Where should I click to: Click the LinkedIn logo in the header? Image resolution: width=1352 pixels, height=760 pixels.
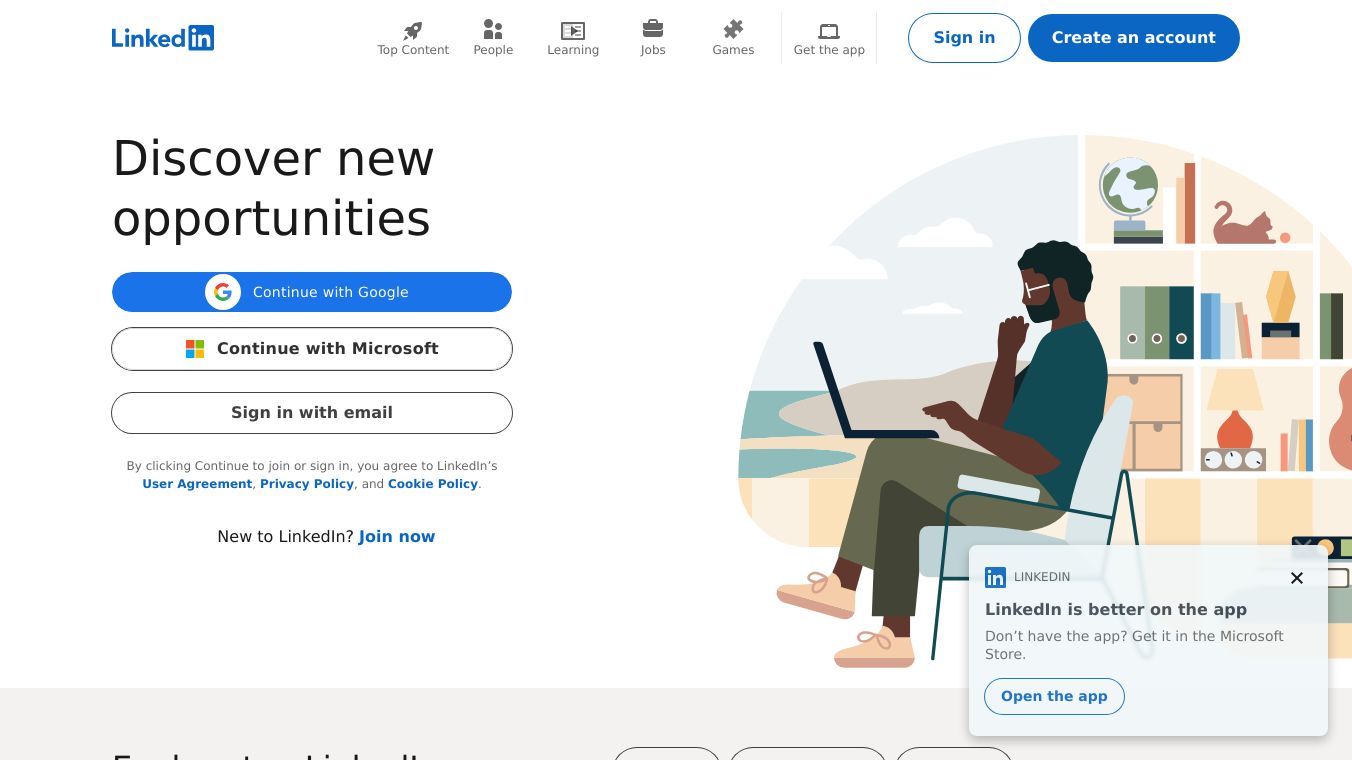coord(163,38)
